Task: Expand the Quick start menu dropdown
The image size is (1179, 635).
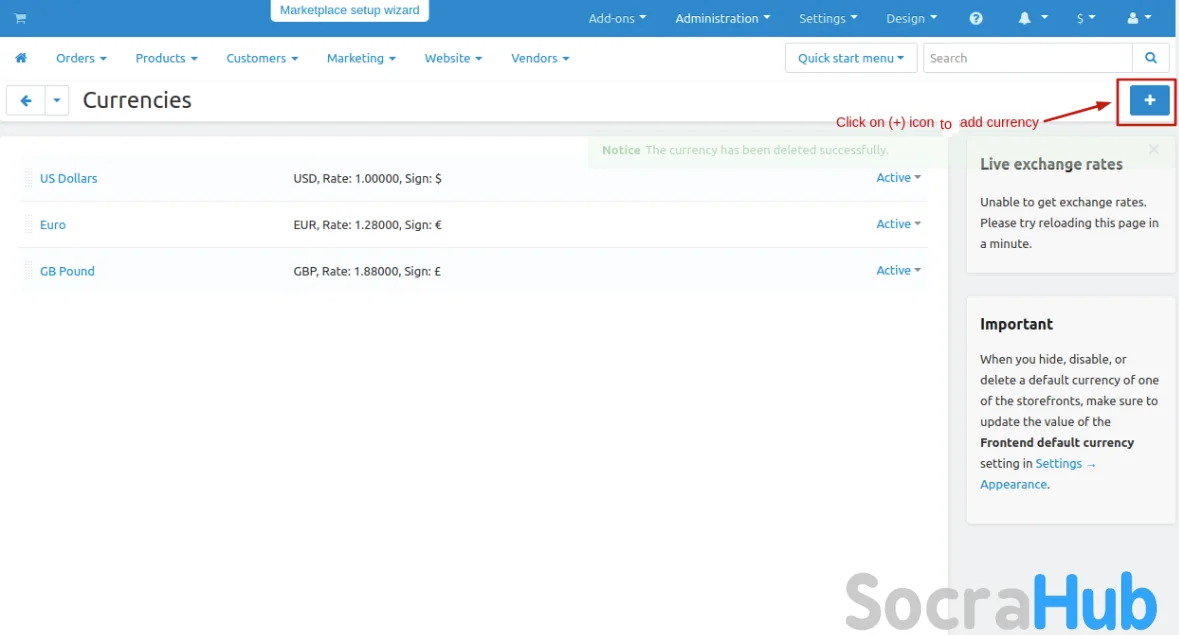Action: point(850,58)
